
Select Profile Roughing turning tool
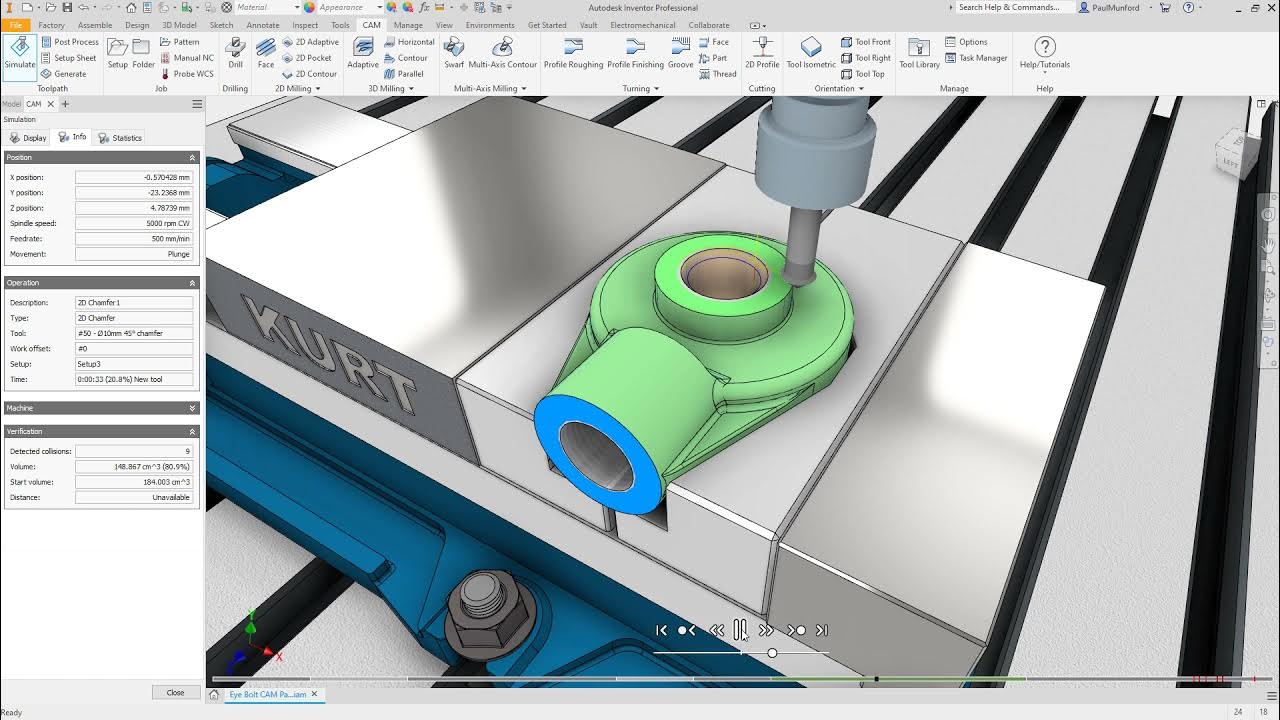[x=573, y=53]
